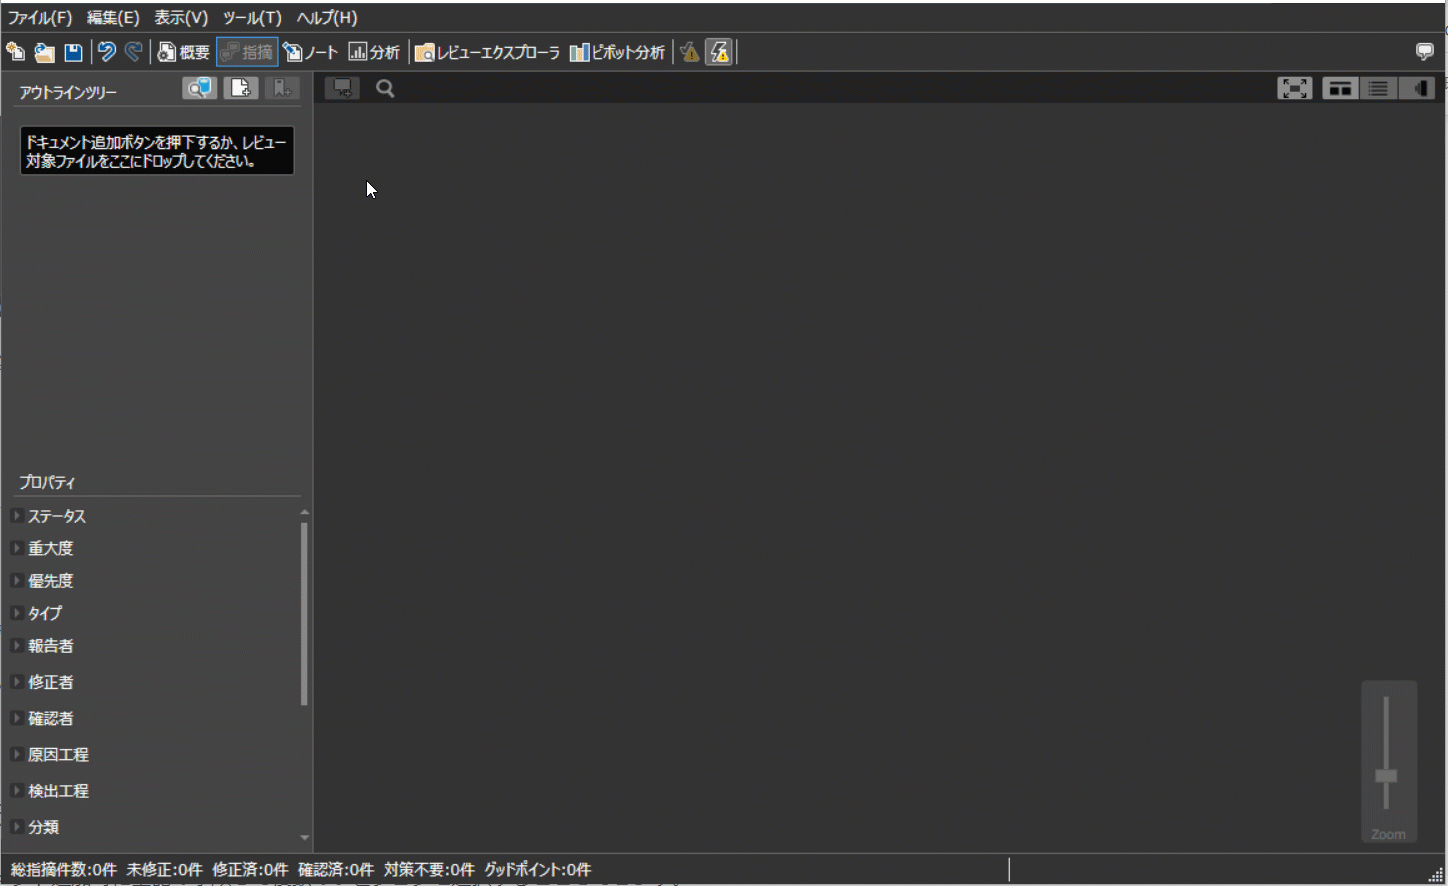Open ピボット分析
The width and height of the screenshot is (1448, 886).
click(x=616, y=51)
